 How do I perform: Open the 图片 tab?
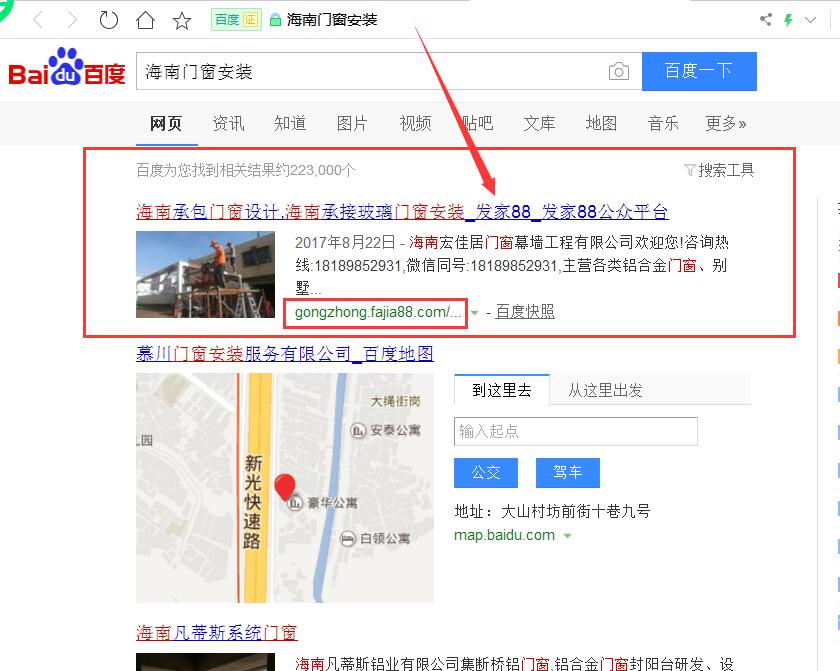tap(352, 124)
